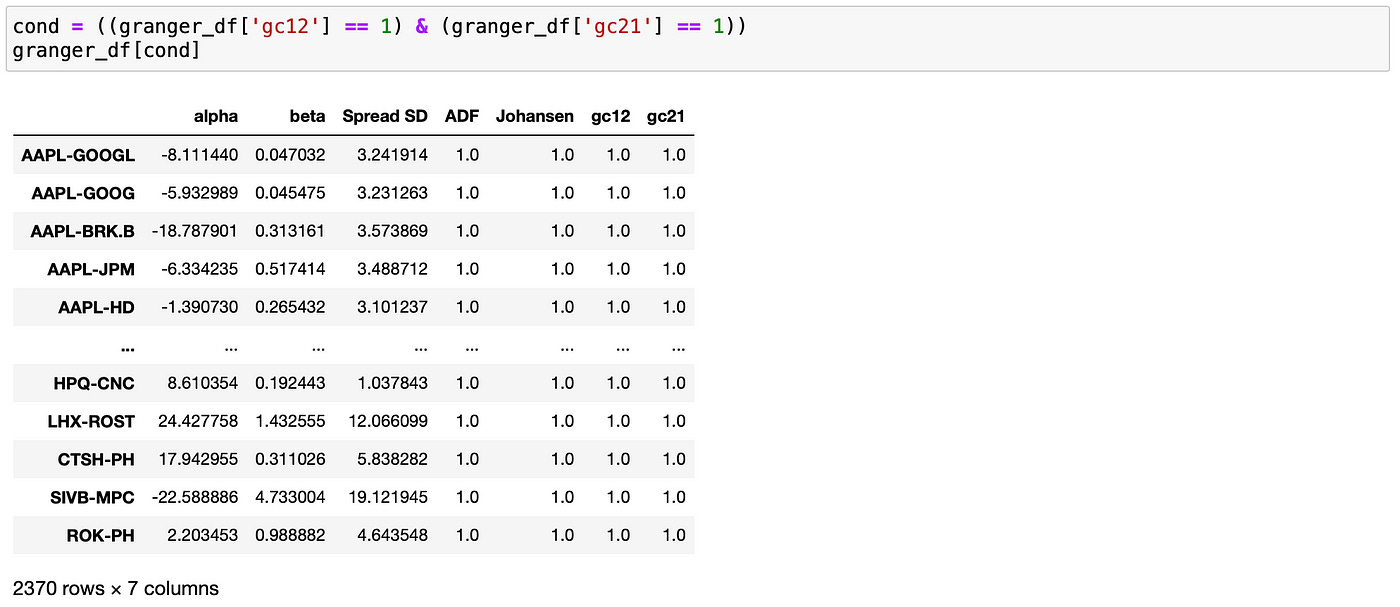Viewport: 1400px width, 607px height.
Task: Click beta value 0.192443
Action: pos(290,383)
